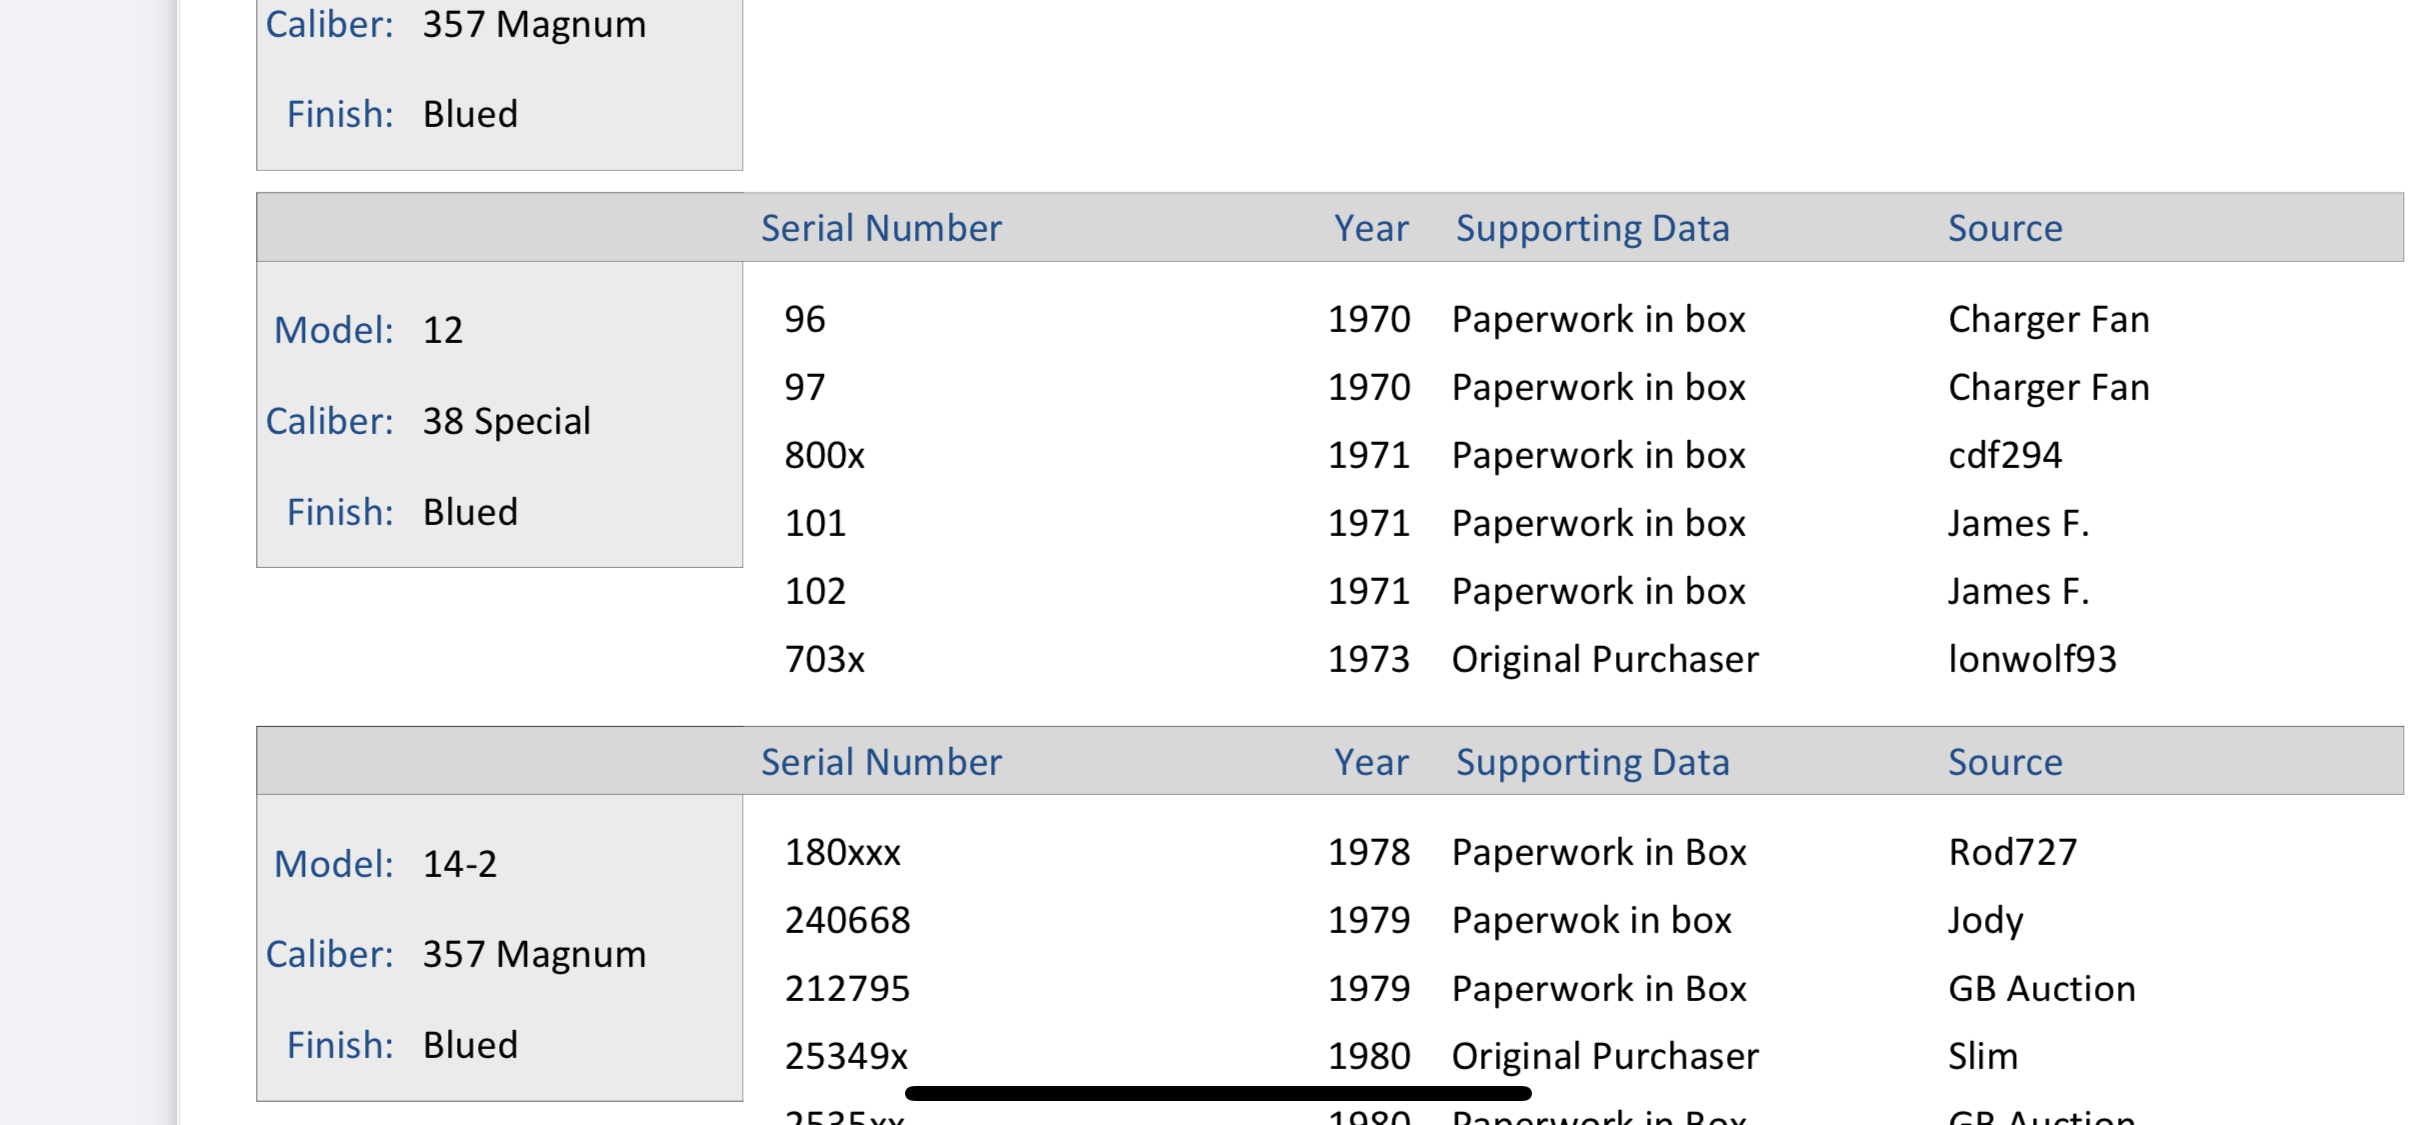This screenshot has height=1125, width=2436.
Task: Tap the black home indicator bar
Action: (x=1218, y=1093)
